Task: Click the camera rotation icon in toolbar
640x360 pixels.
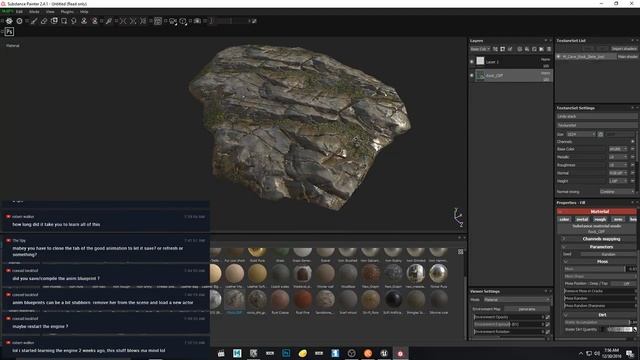Action: click(x=173, y=21)
